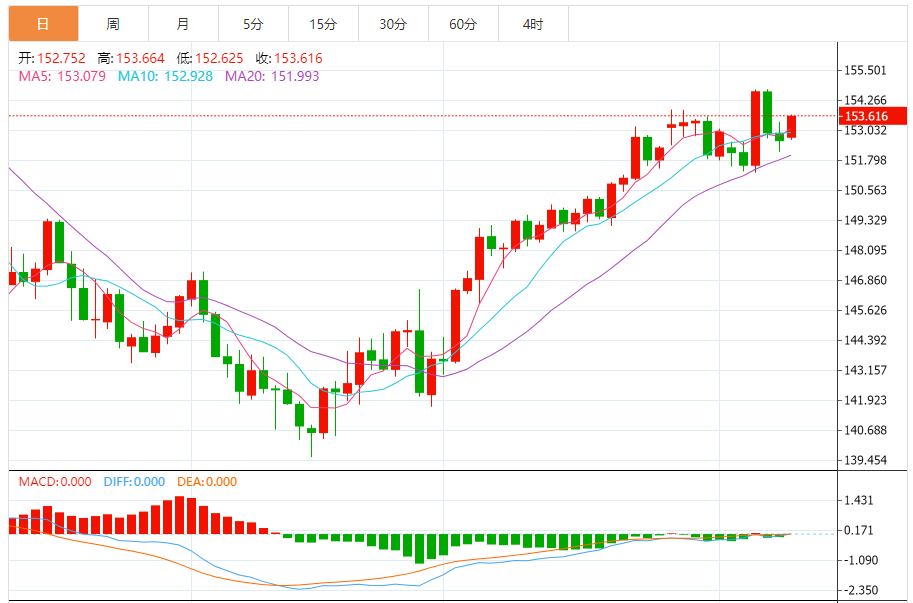The image size is (913, 603).
Task: Click the 收:153.616 close price value
Action: click(289, 58)
